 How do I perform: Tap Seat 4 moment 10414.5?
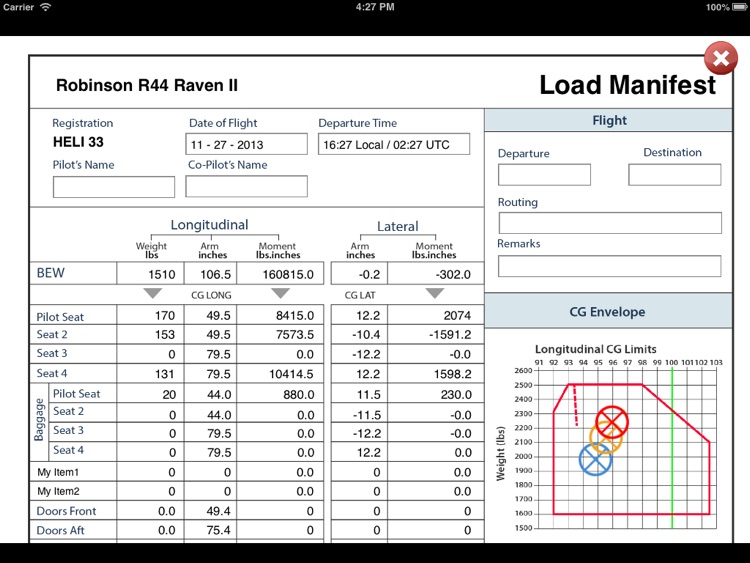tap(280, 374)
